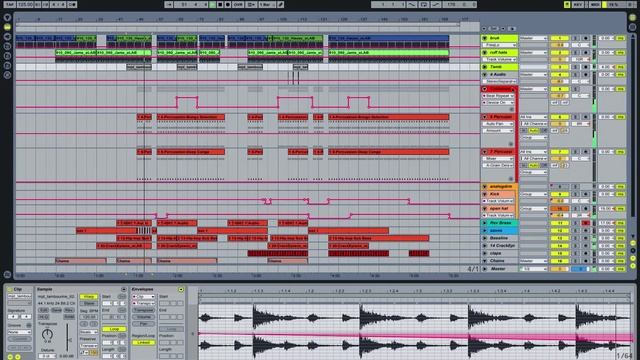Image resolution: width=640 pixels, height=360 pixels.
Task: Unfold the Rev Brass track
Action: (484, 223)
